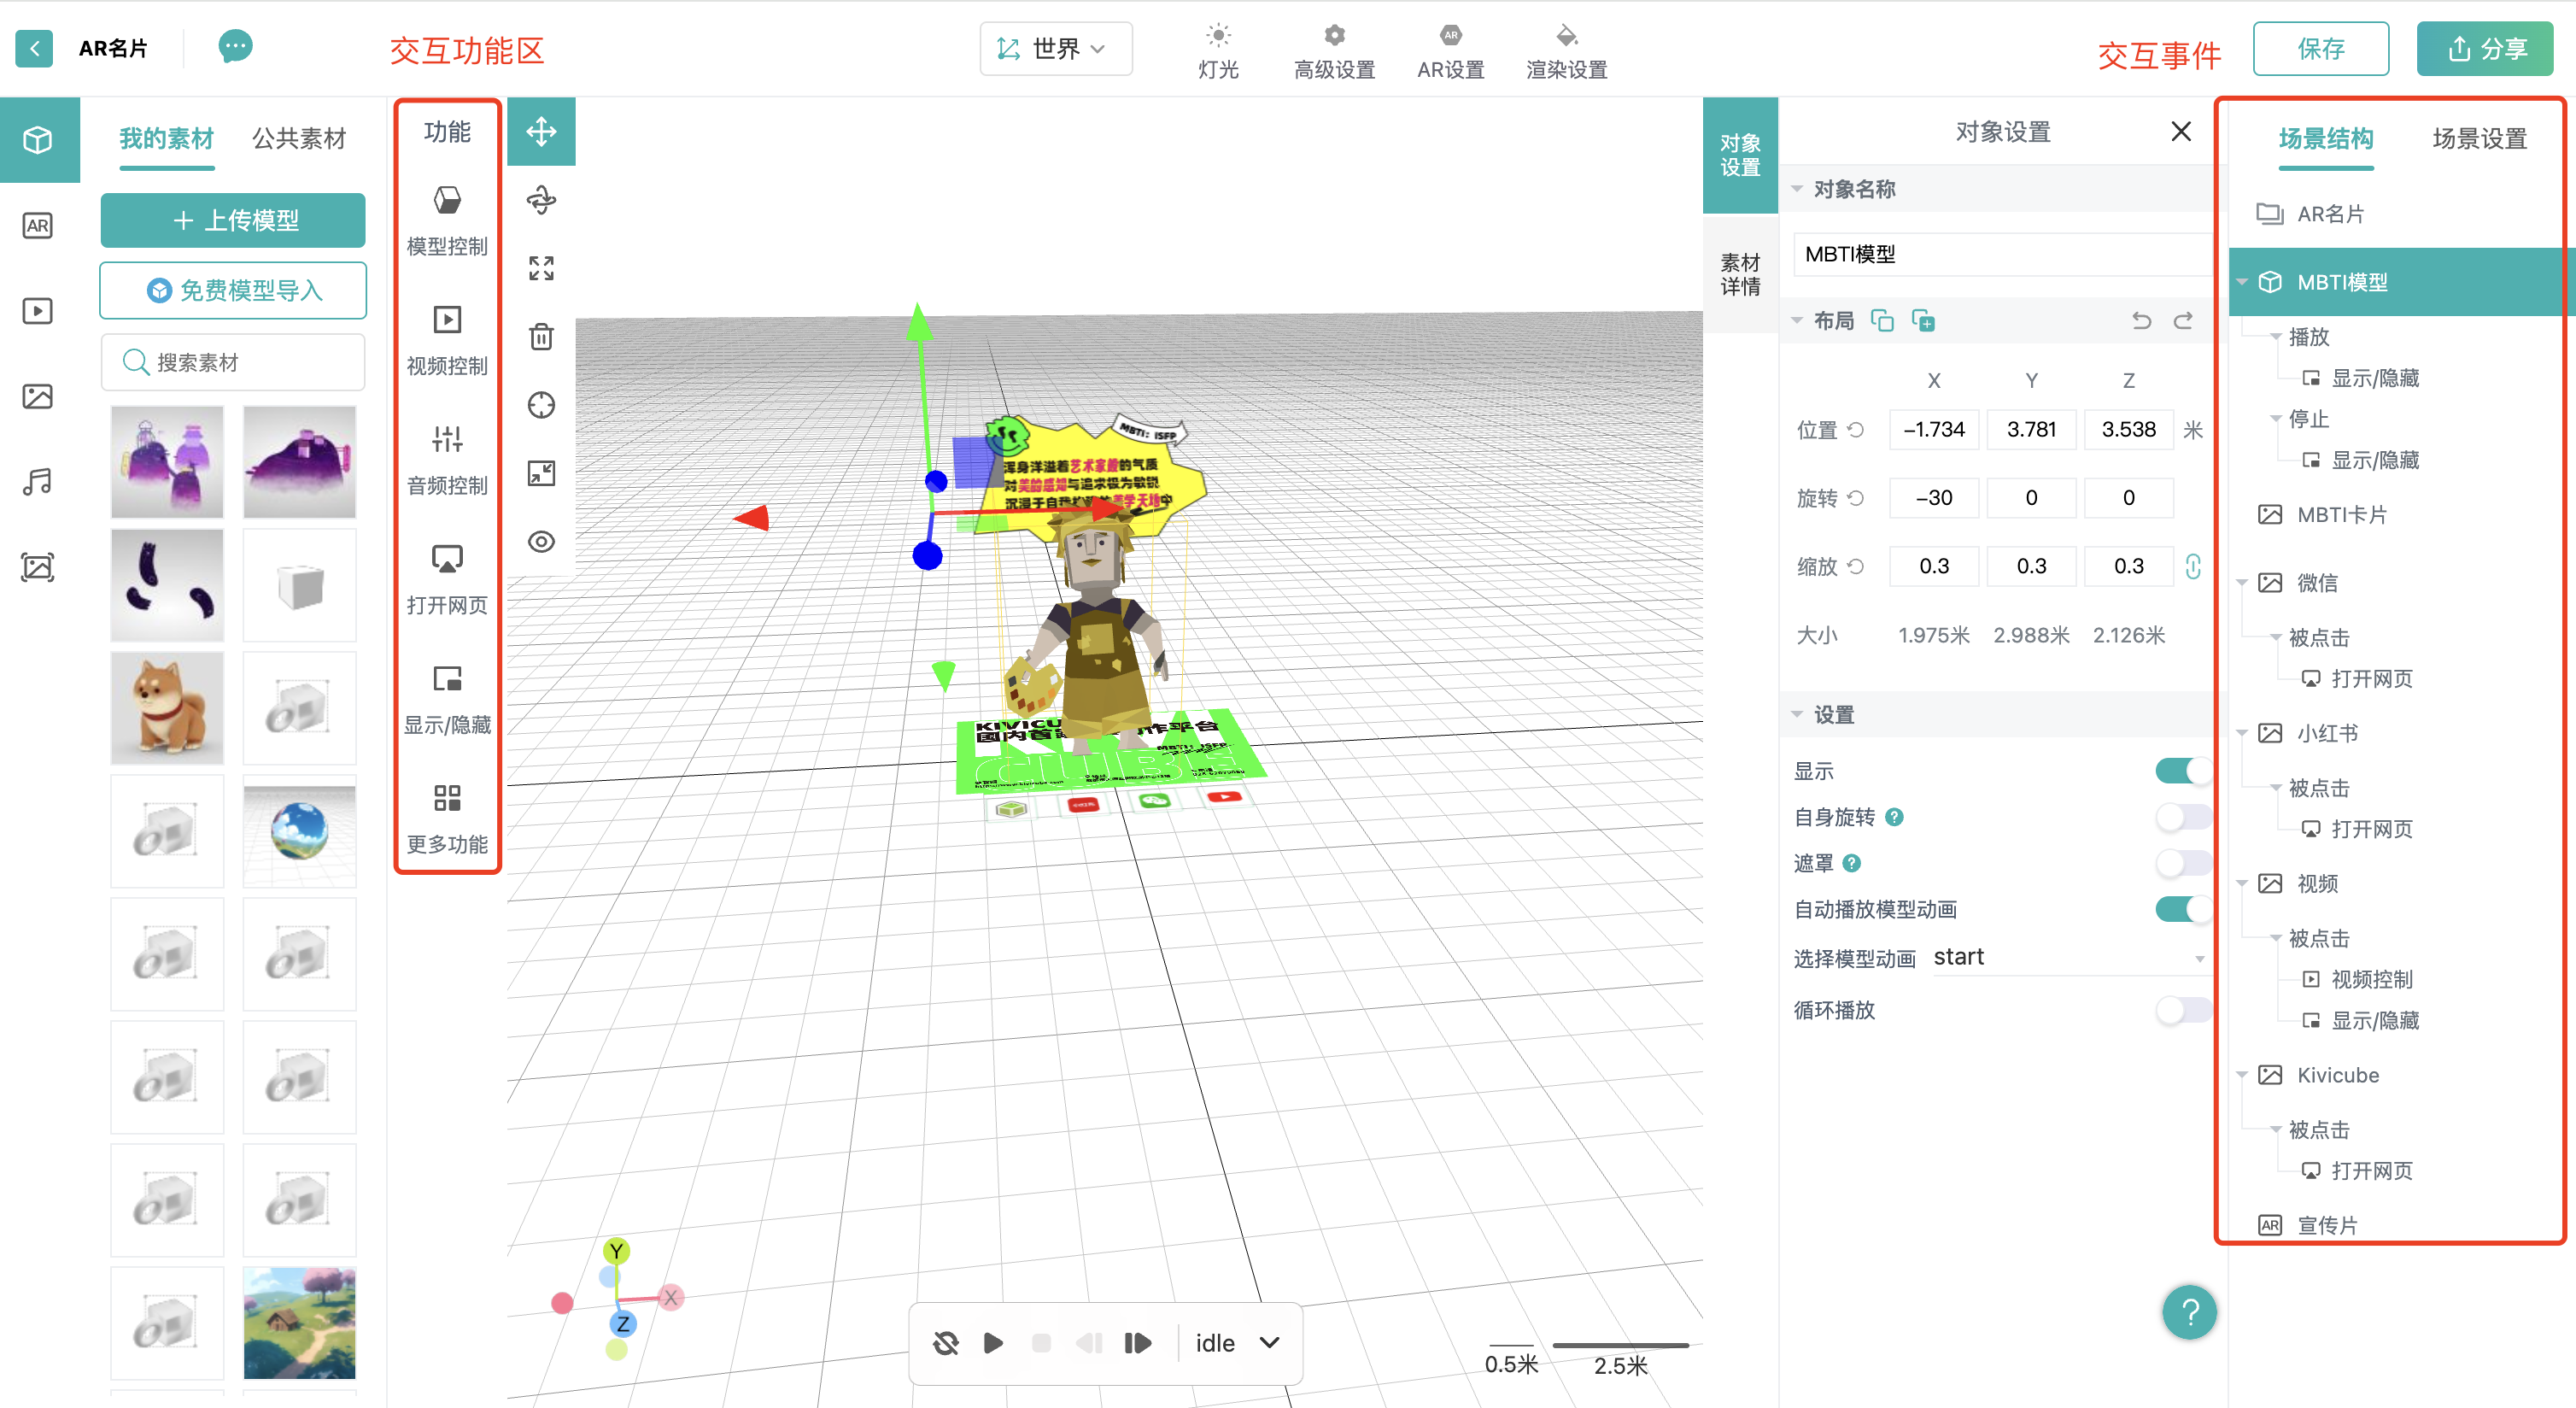
Task: Enable the 自身旋转 toggle
Action: point(2181,817)
